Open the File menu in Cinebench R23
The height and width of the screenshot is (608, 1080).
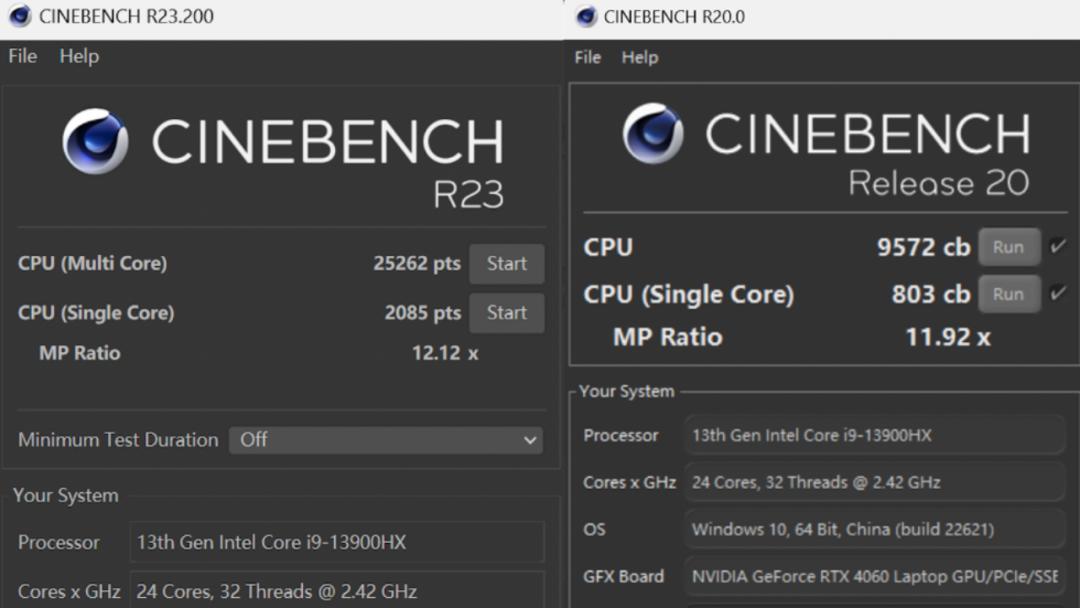[x=23, y=56]
